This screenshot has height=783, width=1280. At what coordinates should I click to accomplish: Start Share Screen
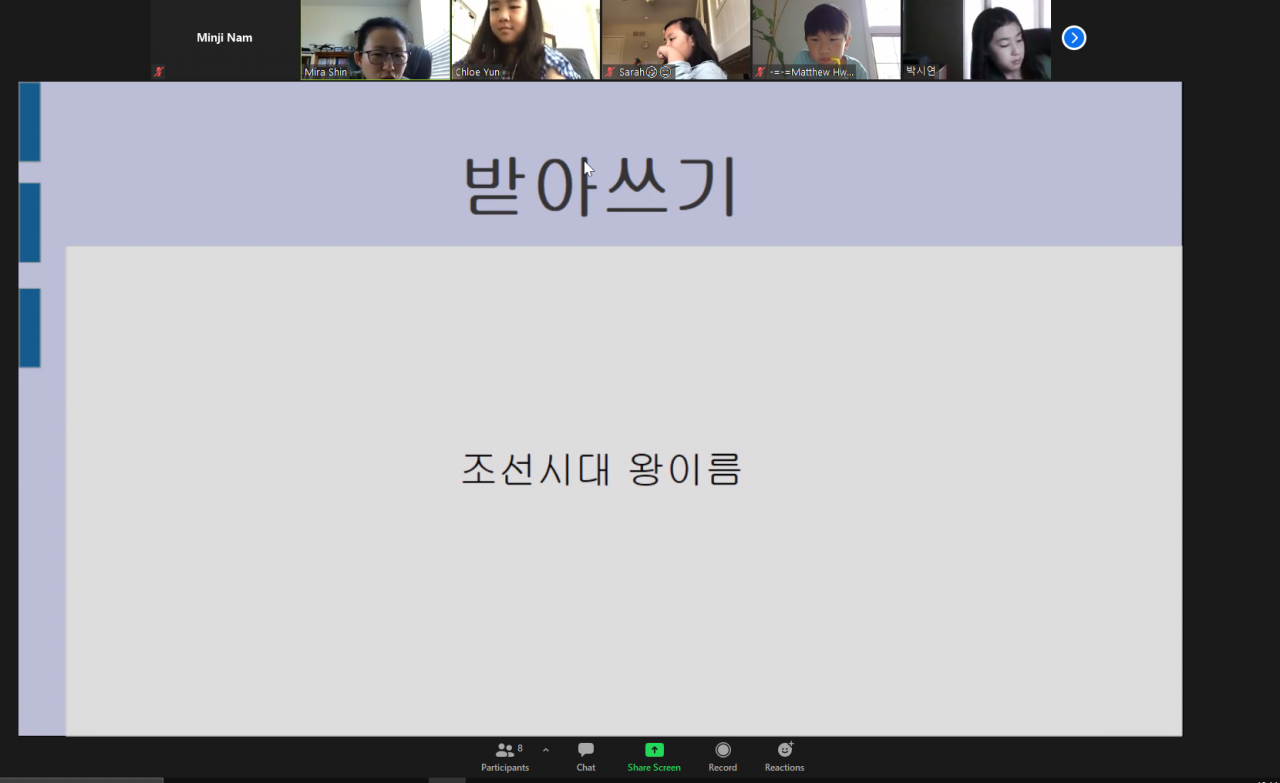tap(654, 757)
